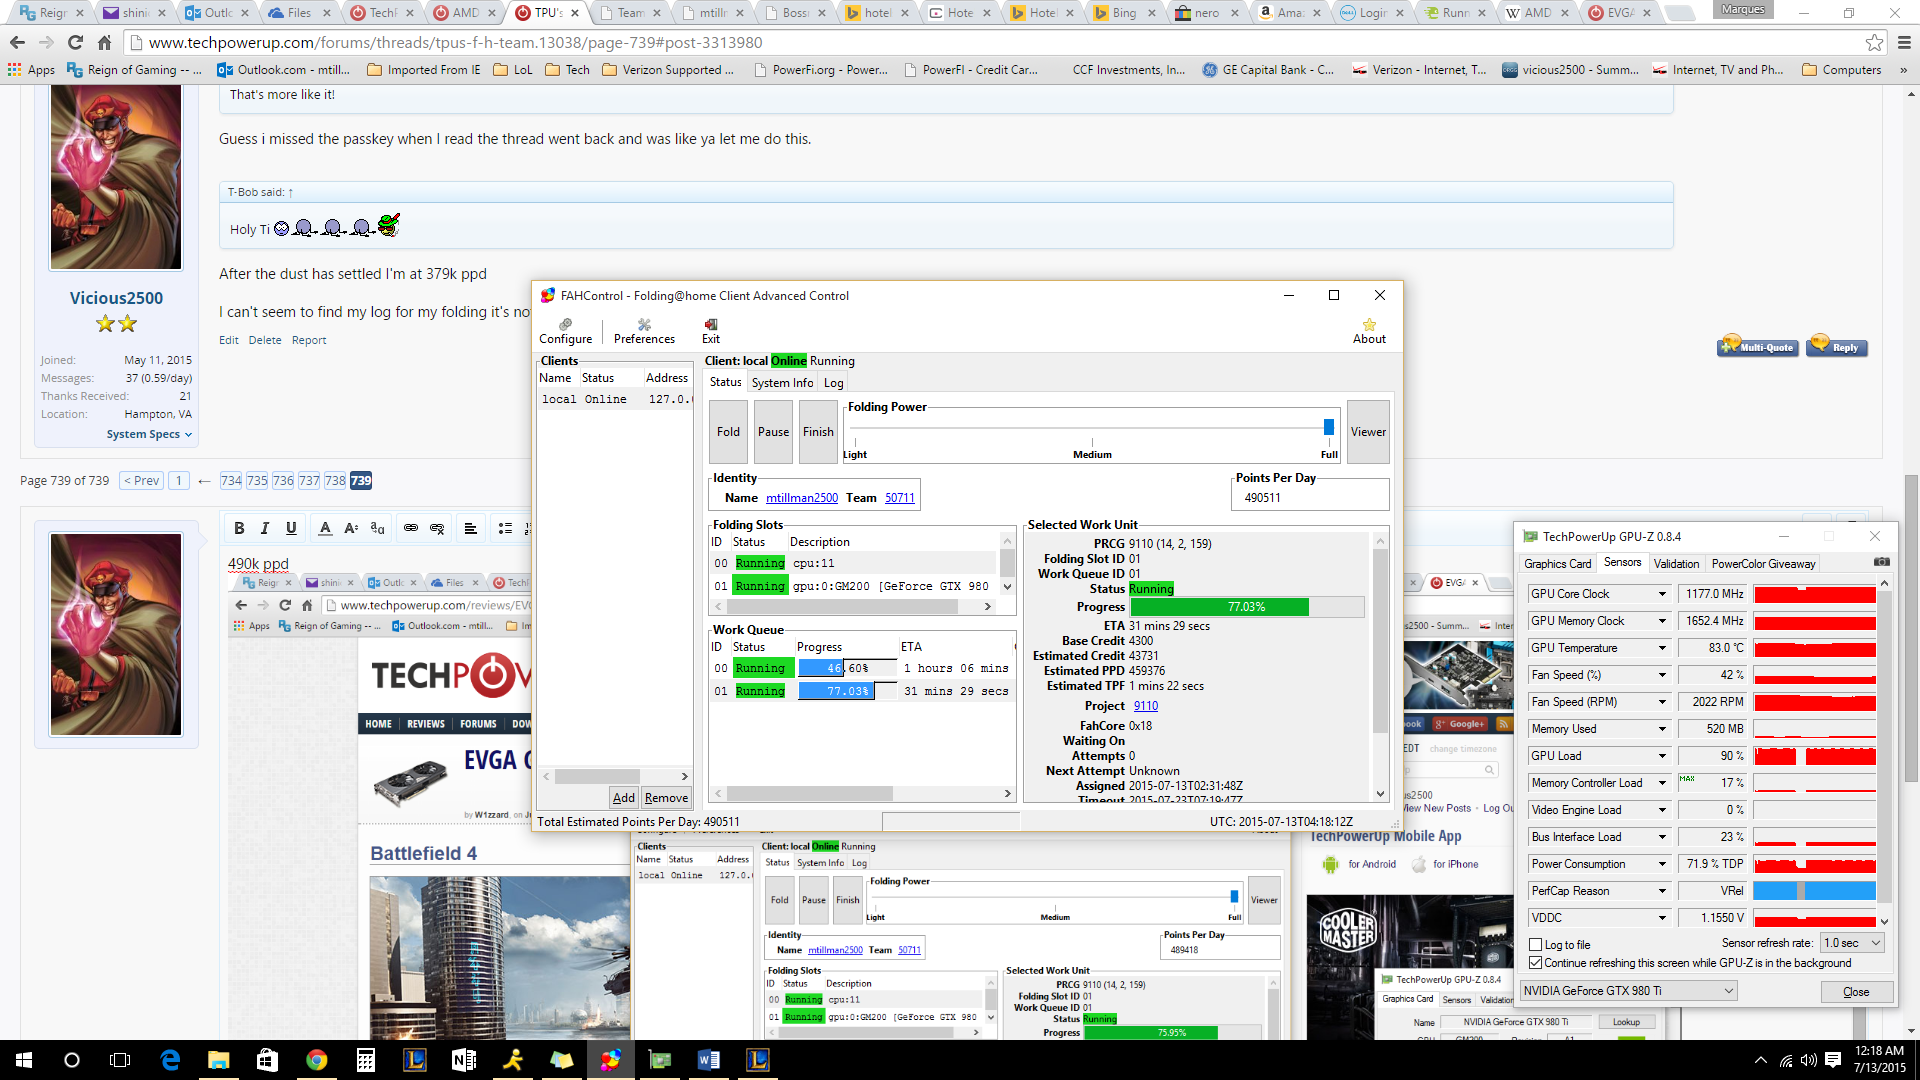Viewport: 1920px width, 1080px height.
Task: Click Multi-Quote button on the post
Action: pos(1757,347)
